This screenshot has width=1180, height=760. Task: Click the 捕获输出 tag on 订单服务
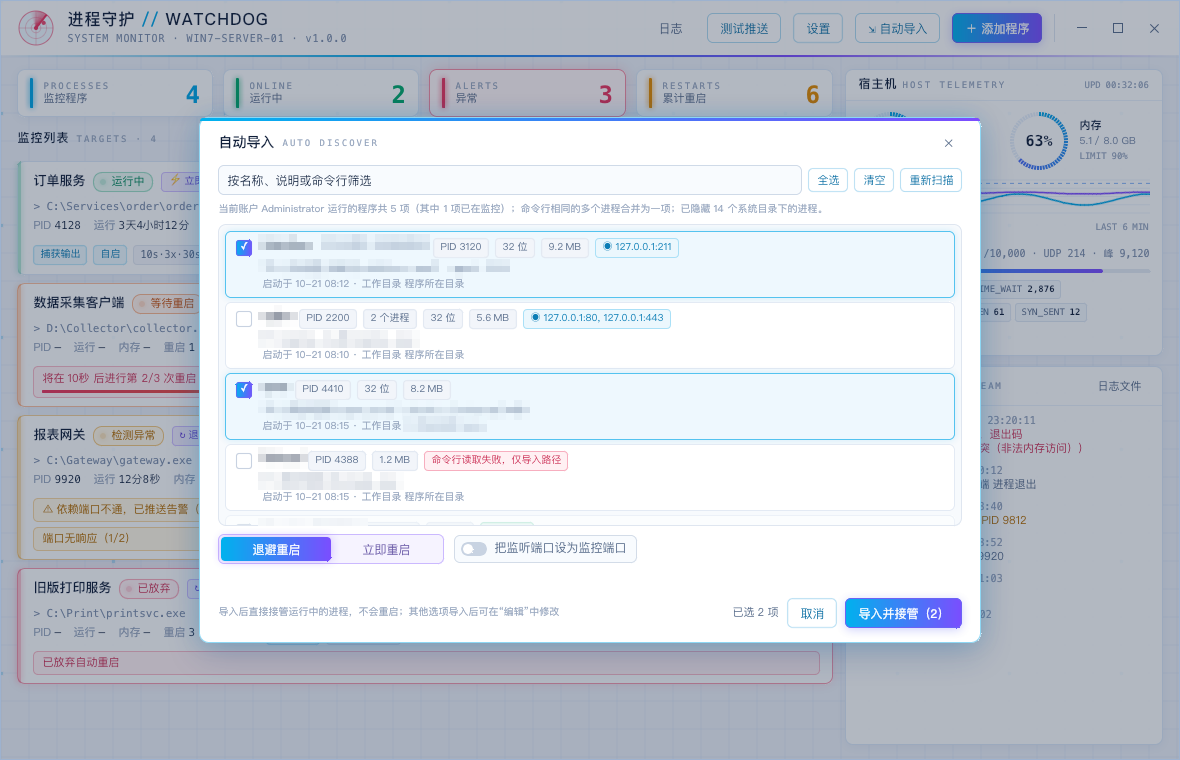(x=60, y=254)
